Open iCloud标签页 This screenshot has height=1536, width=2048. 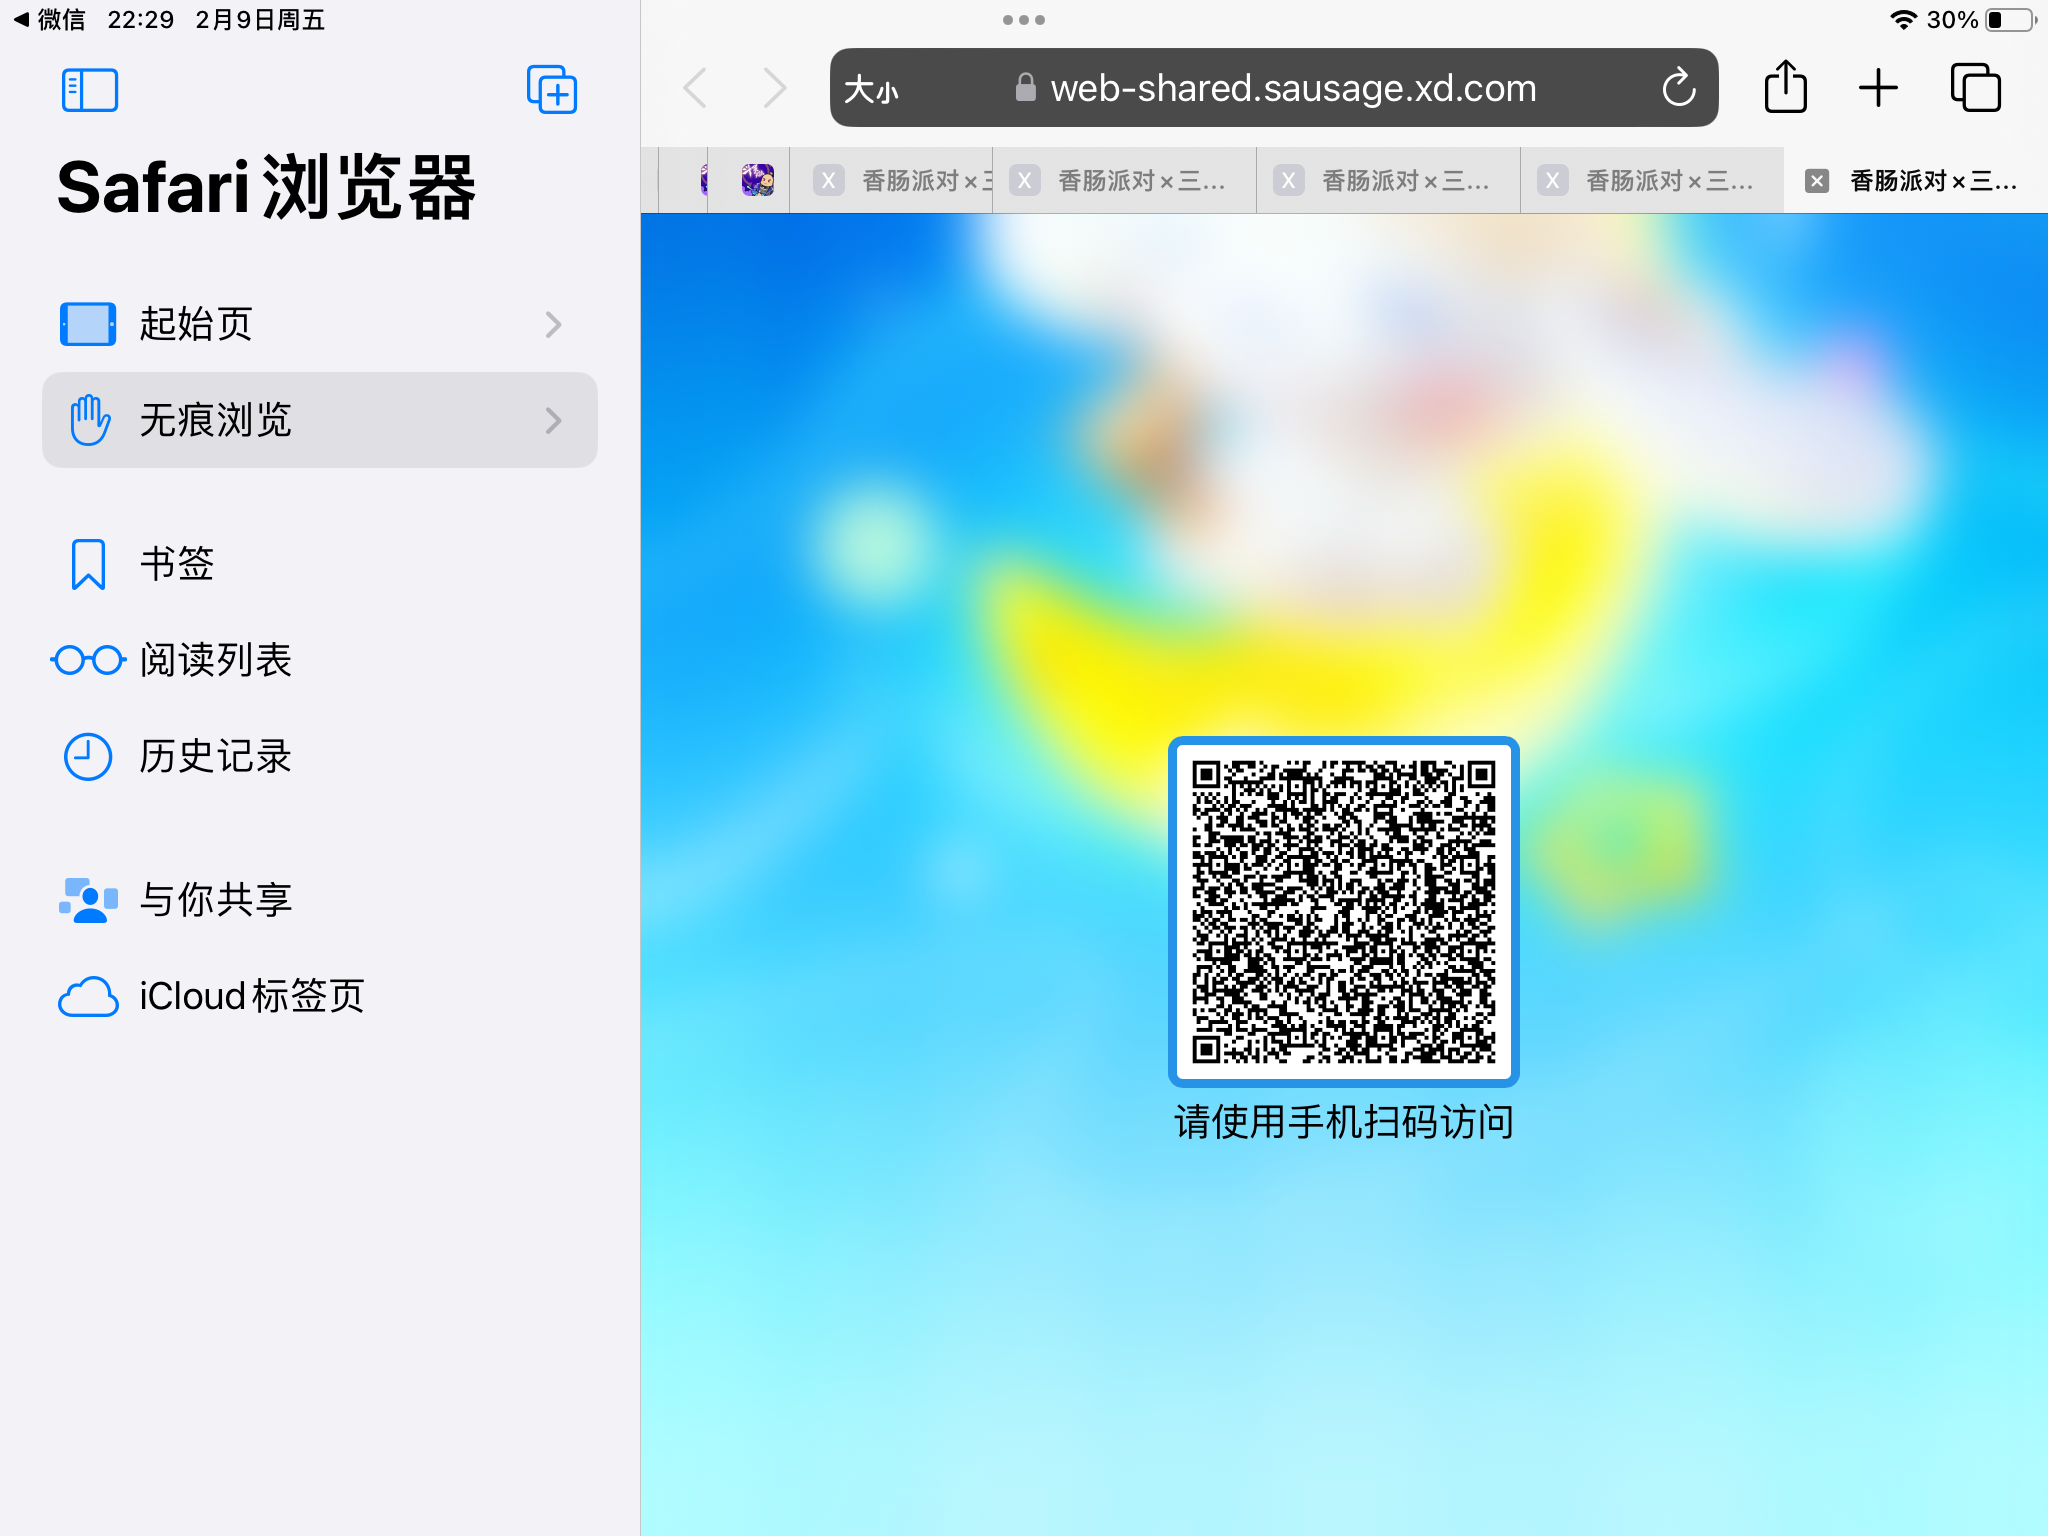320,996
